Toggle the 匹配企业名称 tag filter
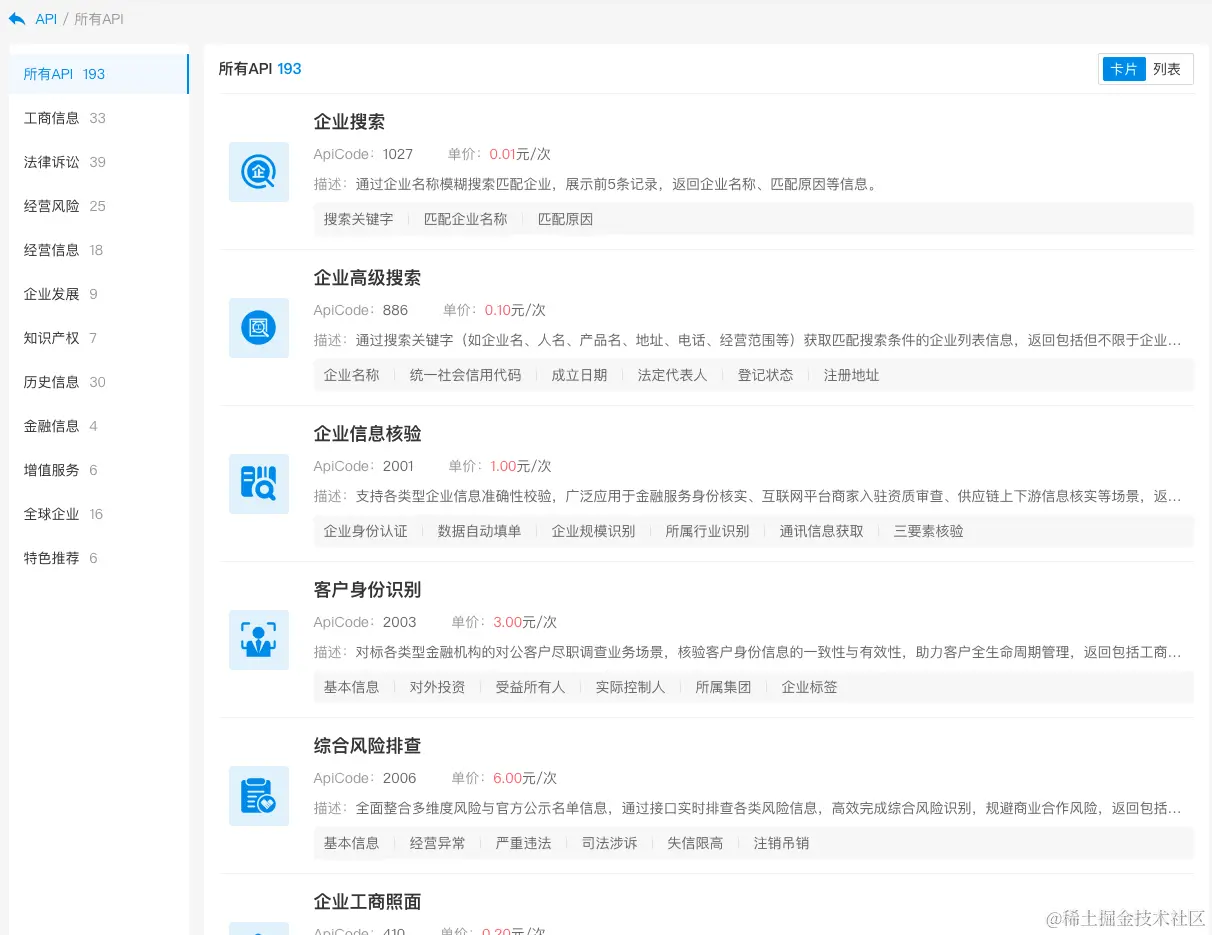Image resolution: width=1212 pixels, height=935 pixels. (466, 218)
